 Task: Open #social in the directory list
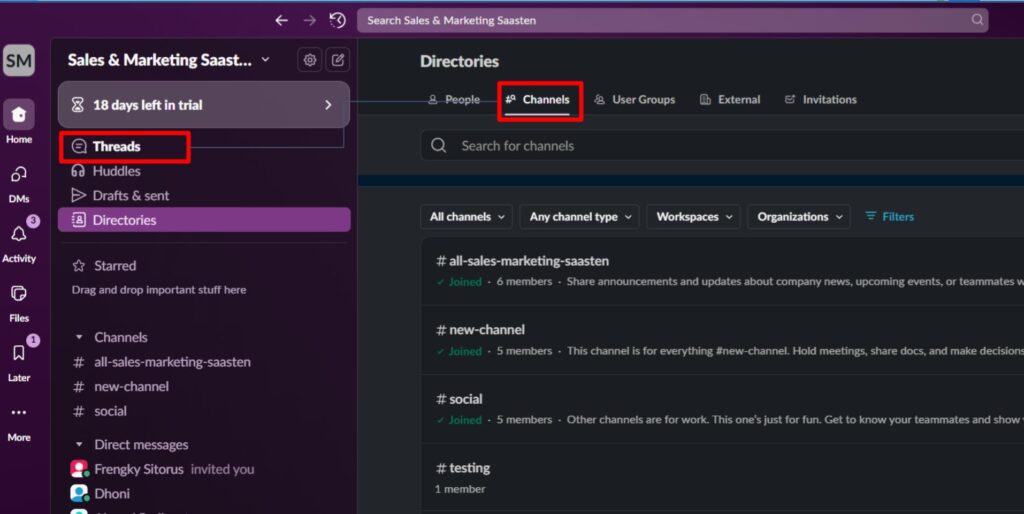click(x=459, y=399)
